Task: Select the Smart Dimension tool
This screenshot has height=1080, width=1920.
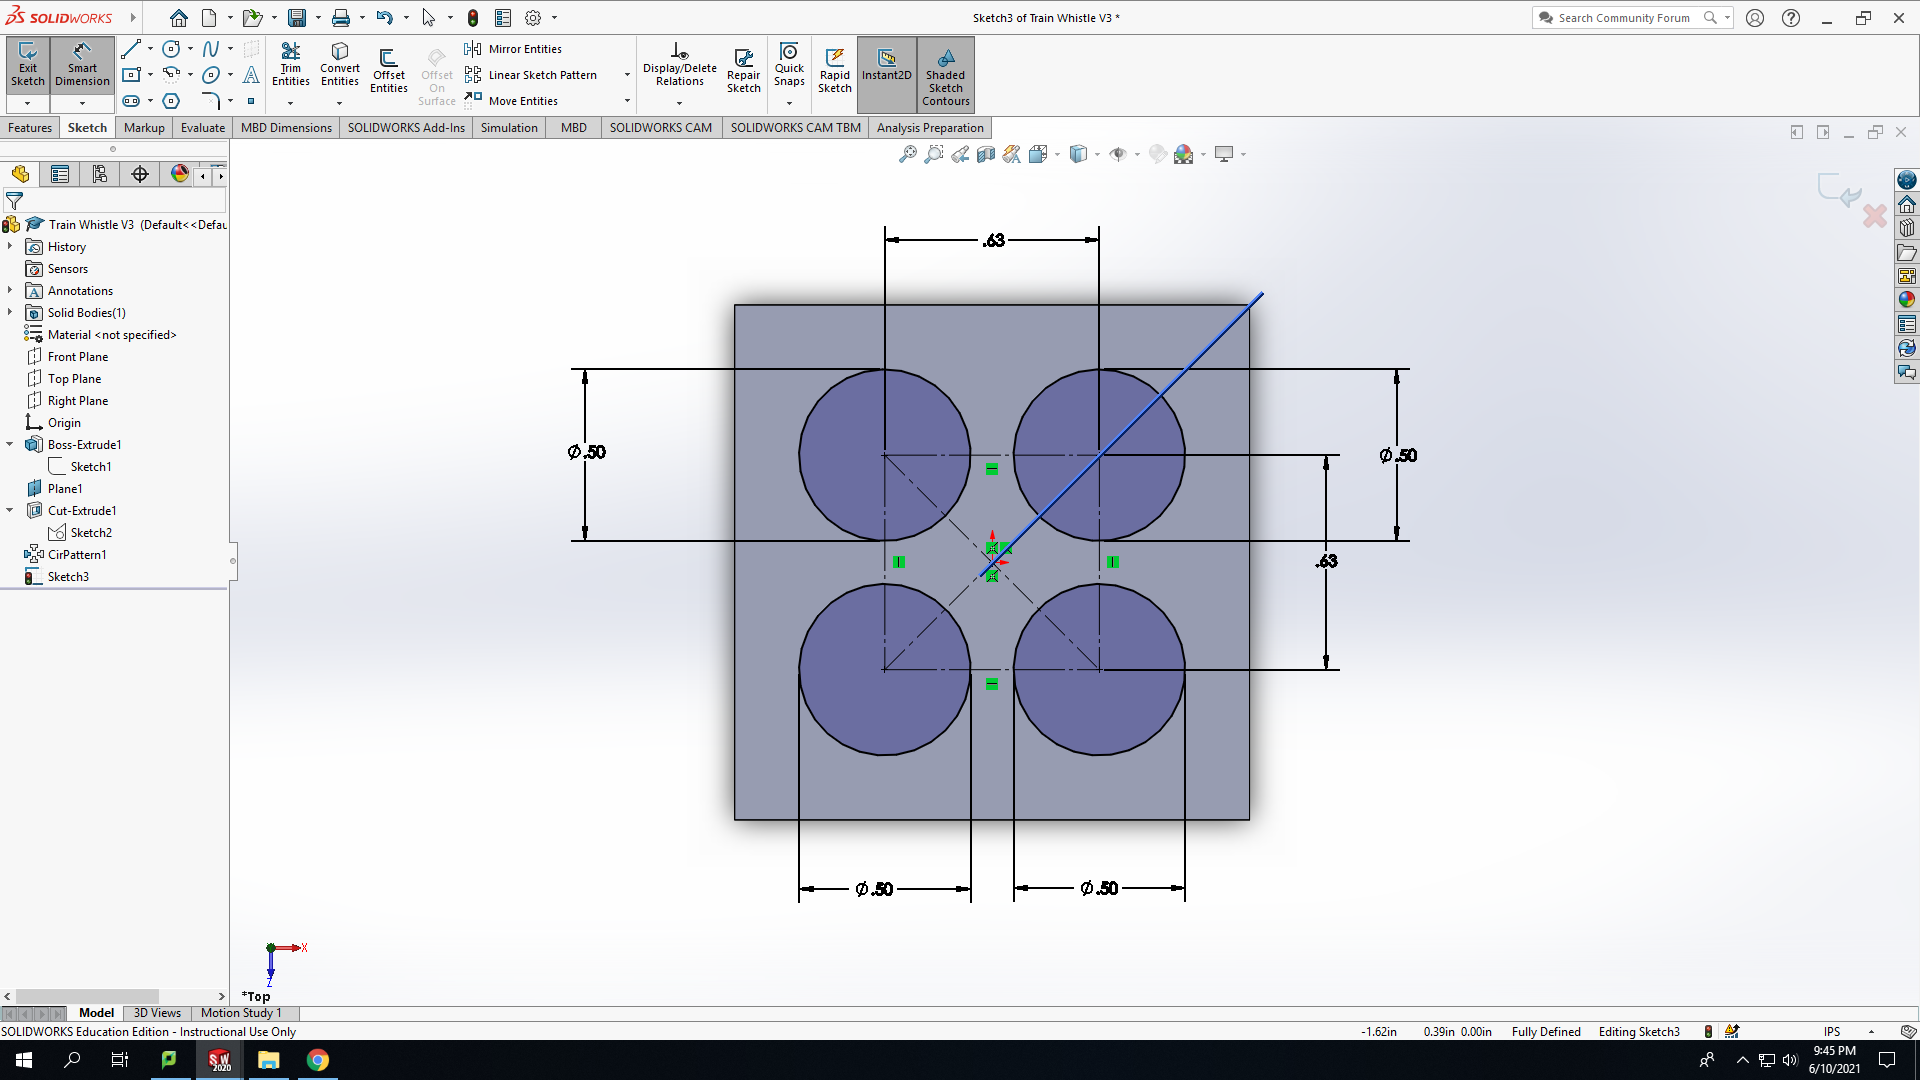Action: tap(82, 66)
